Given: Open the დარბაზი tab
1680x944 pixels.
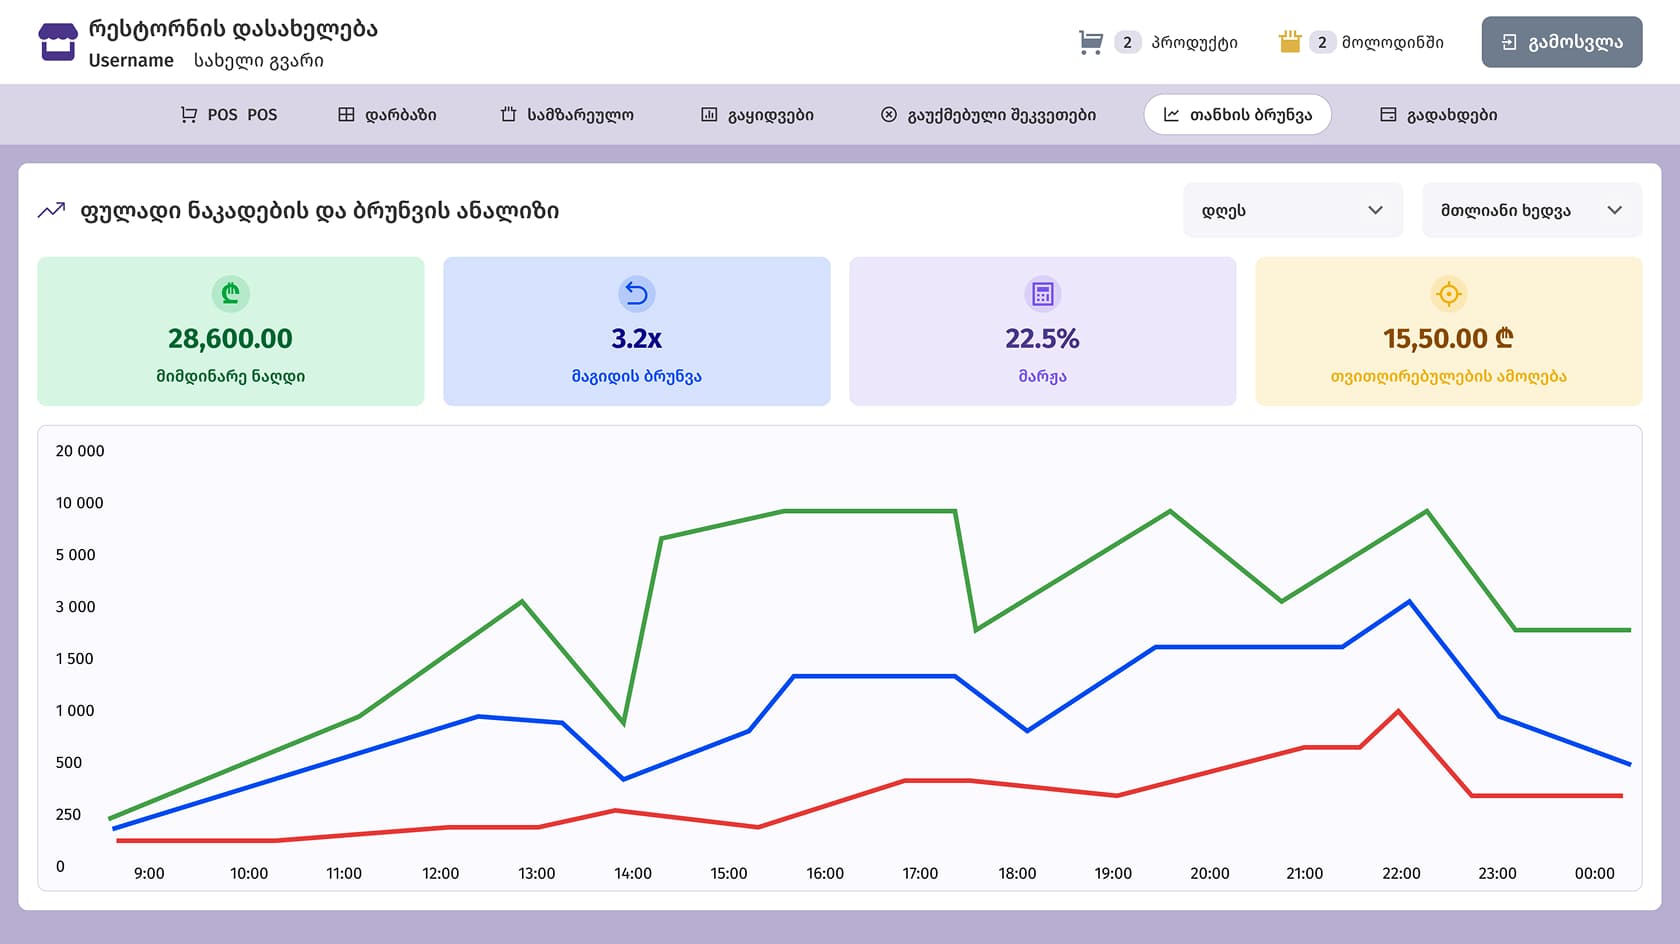Looking at the screenshot, I should (387, 115).
